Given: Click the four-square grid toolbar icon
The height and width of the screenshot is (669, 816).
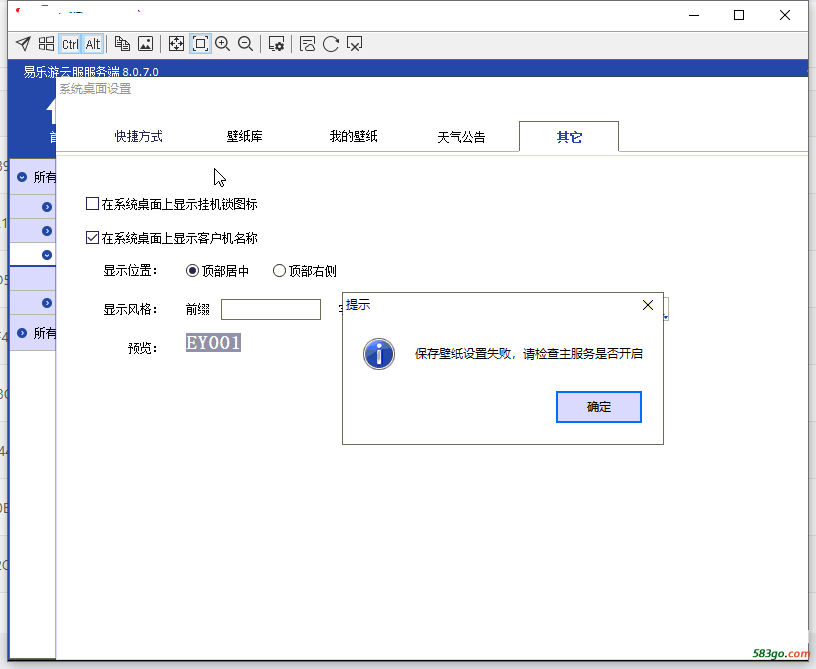Looking at the screenshot, I should click(46, 44).
